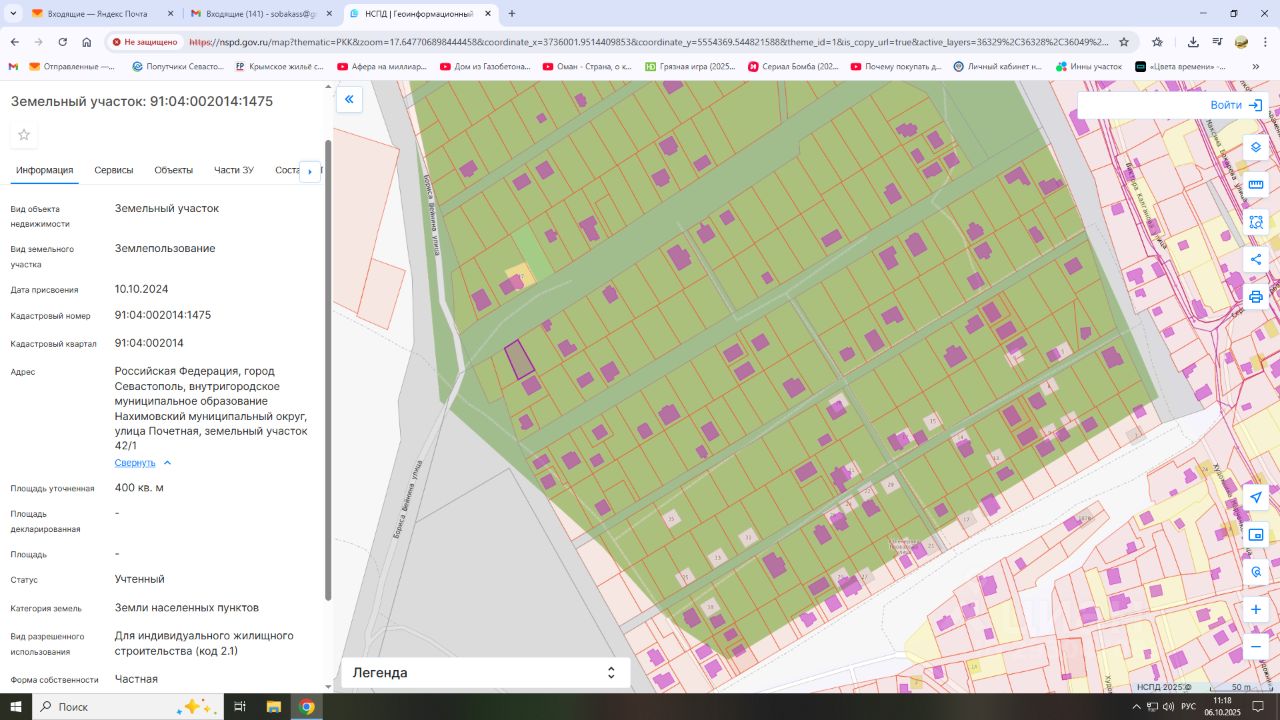Screen dimensions: 1280x720
Task: Click the Войти login button
Action: (1236, 105)
